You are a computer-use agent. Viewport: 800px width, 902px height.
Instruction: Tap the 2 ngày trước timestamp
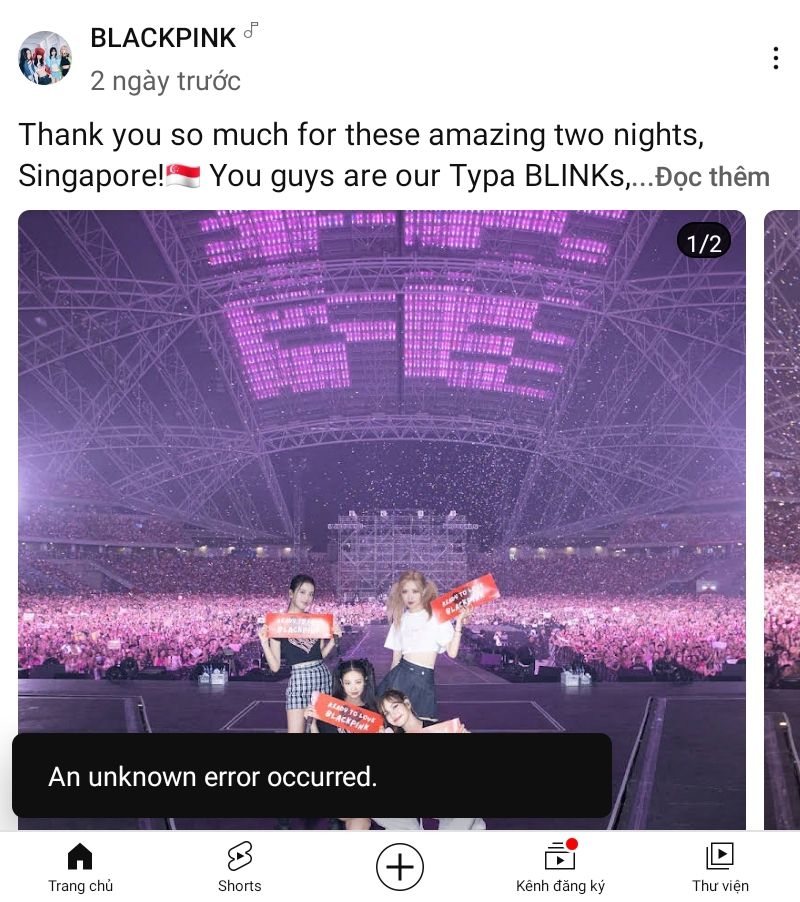(165, 81)
